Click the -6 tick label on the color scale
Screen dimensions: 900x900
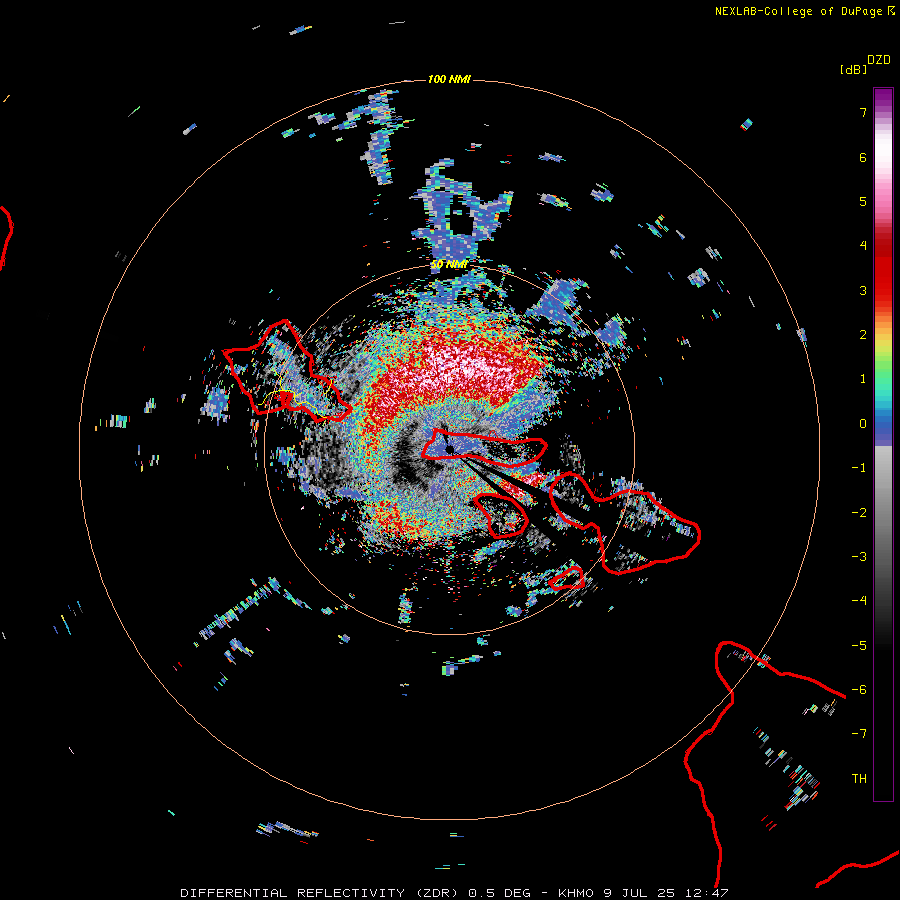point(859,690)
